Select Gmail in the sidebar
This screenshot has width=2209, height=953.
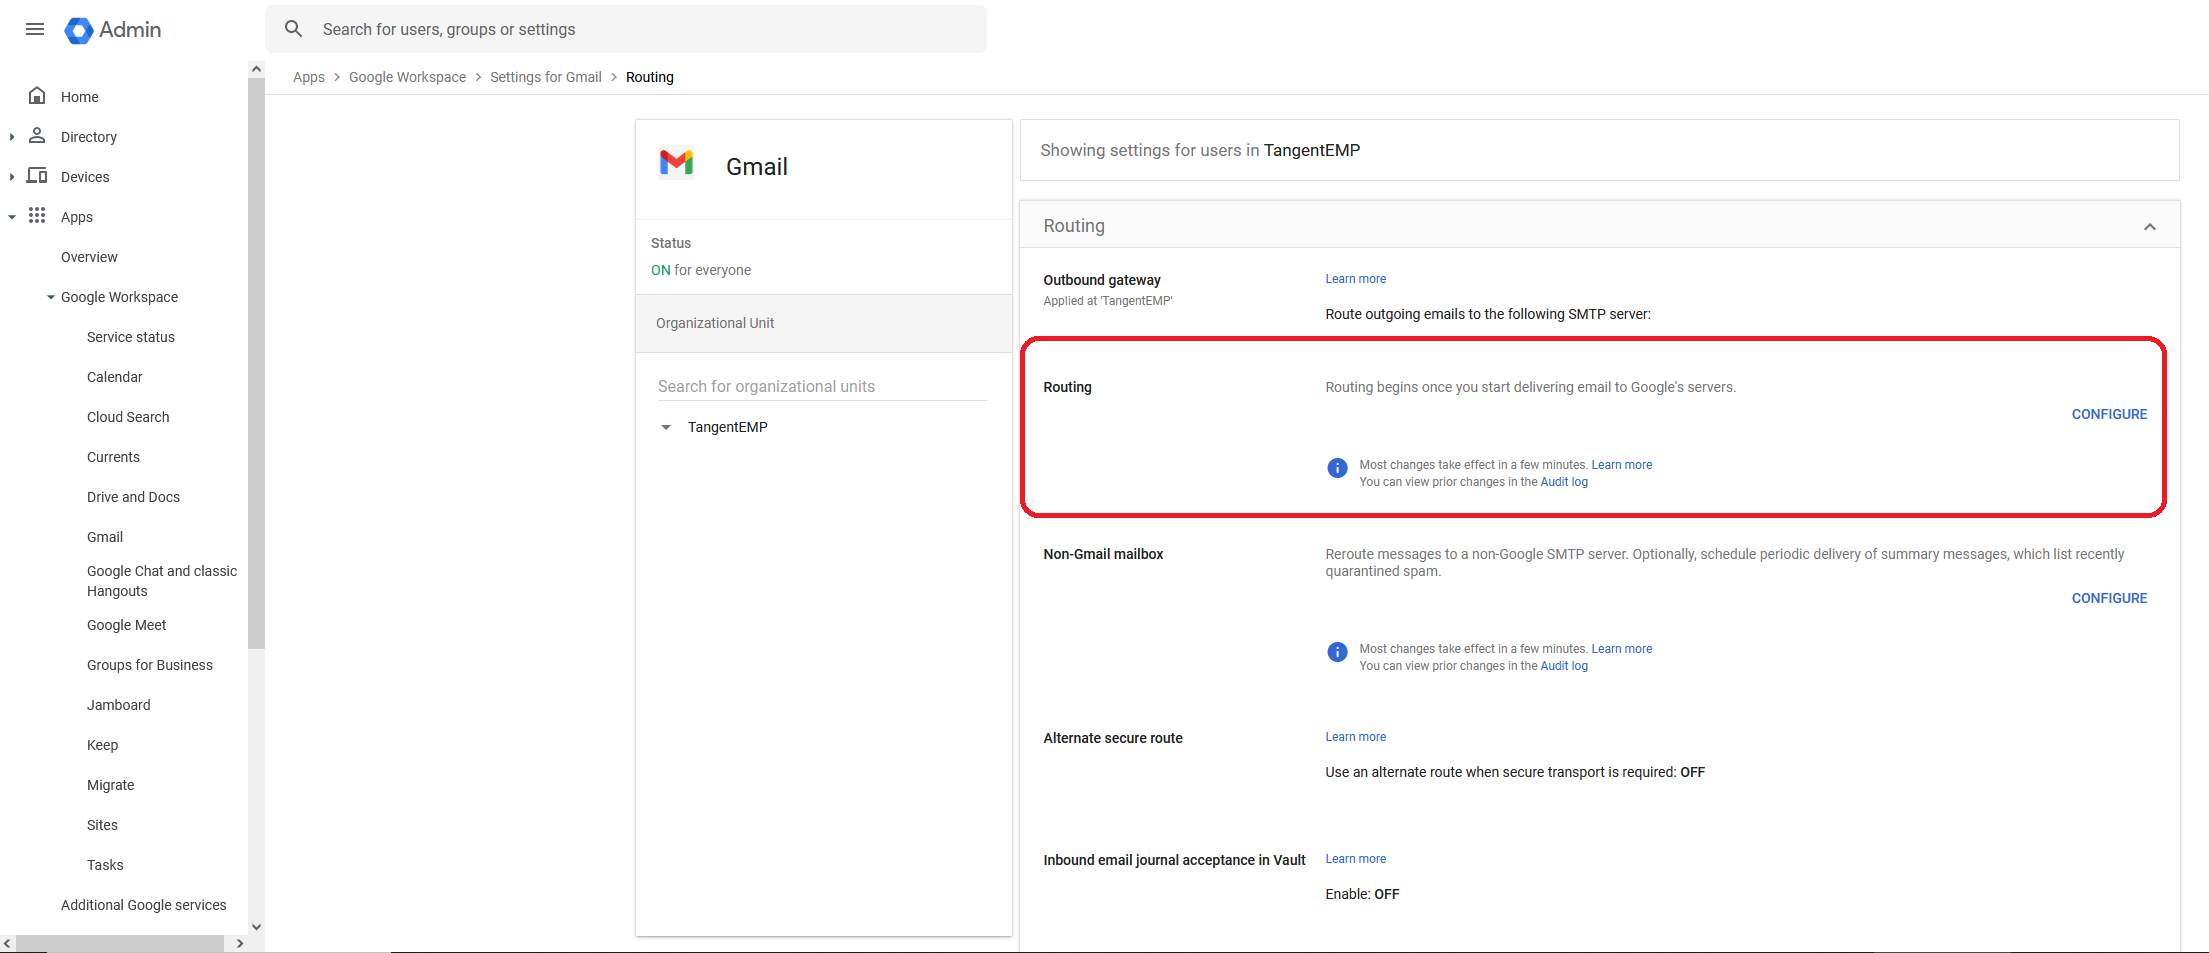[105, 537]
